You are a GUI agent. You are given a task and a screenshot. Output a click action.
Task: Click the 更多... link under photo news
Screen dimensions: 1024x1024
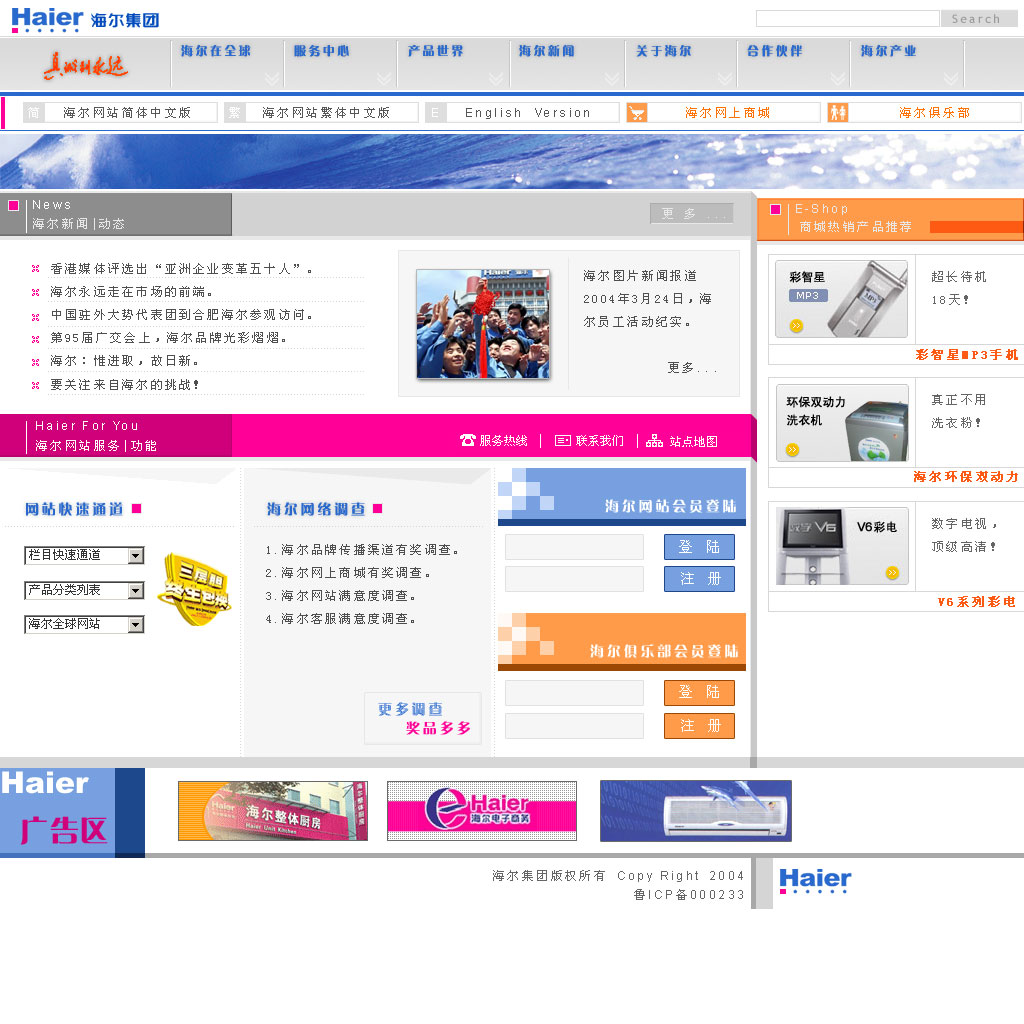coord(692,368)
